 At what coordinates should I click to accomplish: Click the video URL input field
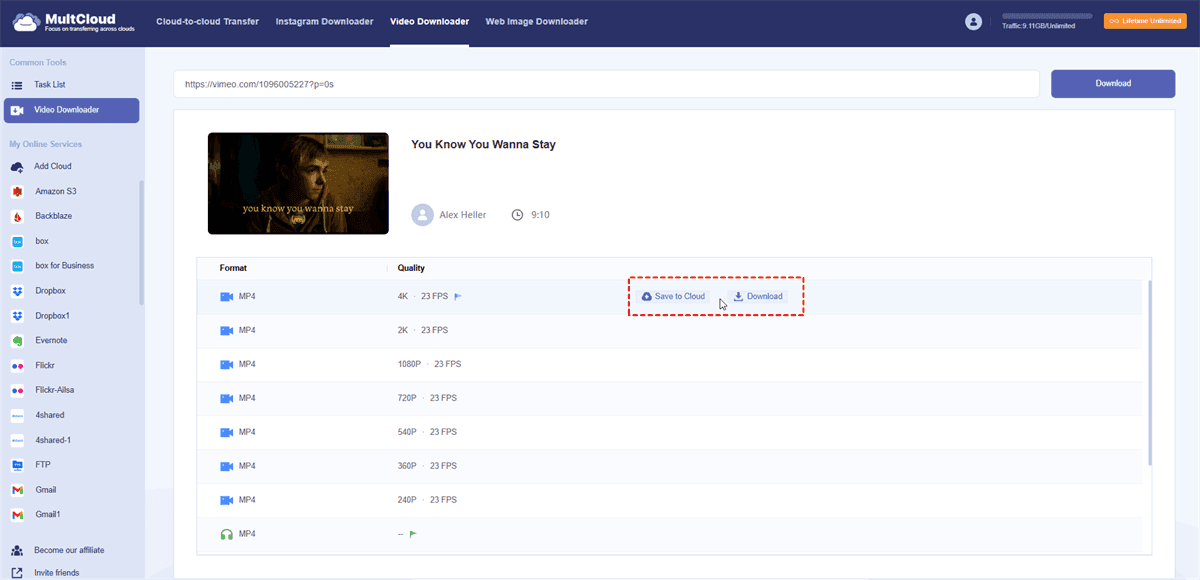coord(606,84)
